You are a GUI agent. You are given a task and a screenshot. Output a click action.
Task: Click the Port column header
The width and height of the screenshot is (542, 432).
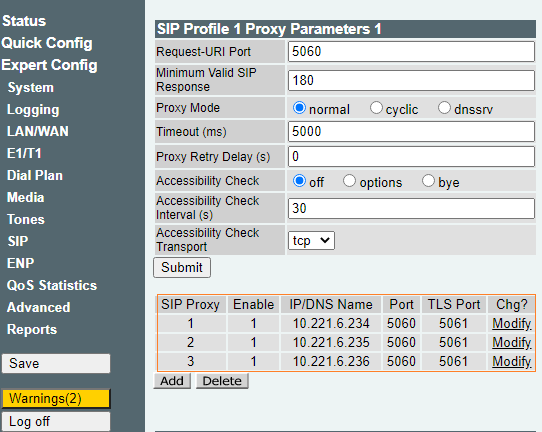point(401,304)
